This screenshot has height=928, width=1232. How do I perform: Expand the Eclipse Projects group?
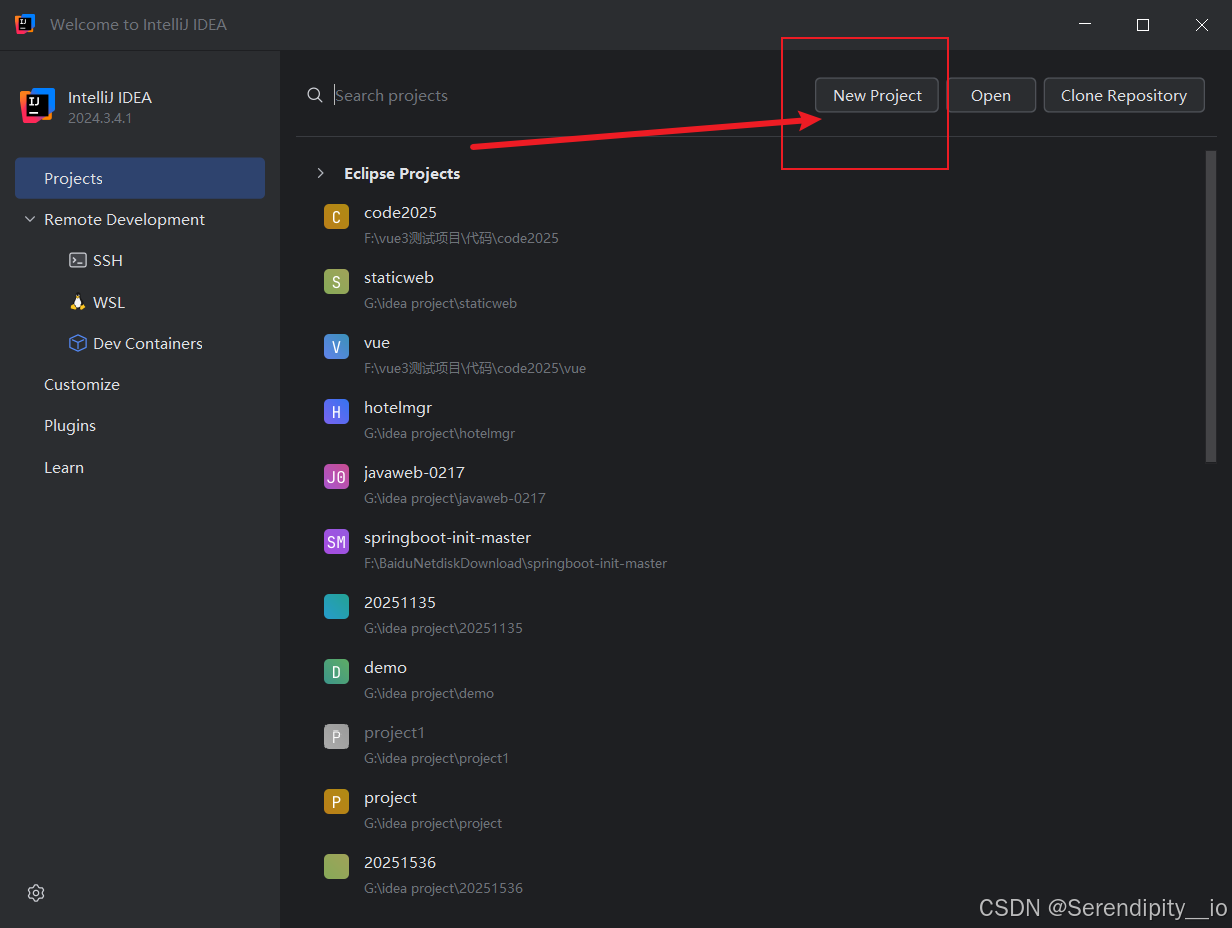[320, 173]
